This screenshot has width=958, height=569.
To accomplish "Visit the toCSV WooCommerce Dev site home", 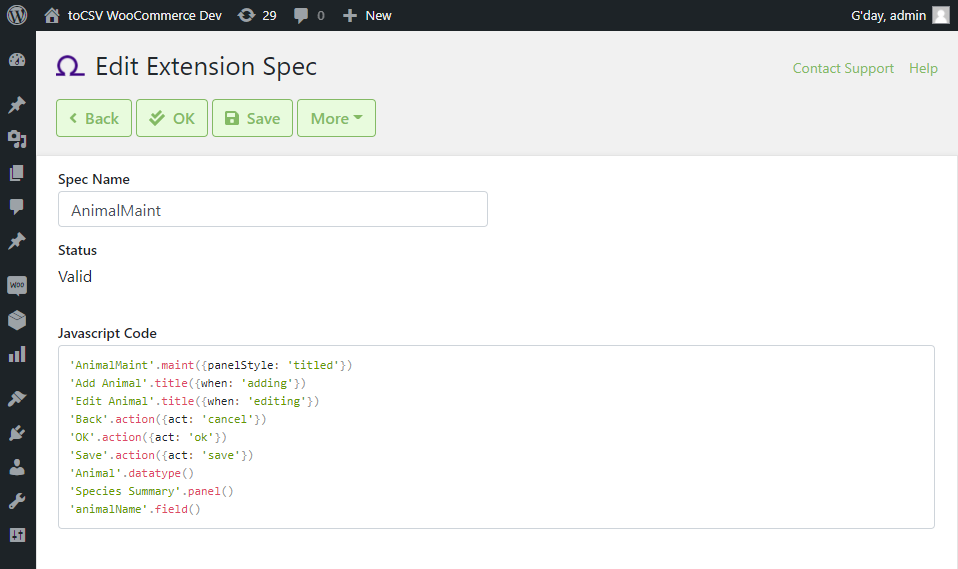I will point(133,15).
